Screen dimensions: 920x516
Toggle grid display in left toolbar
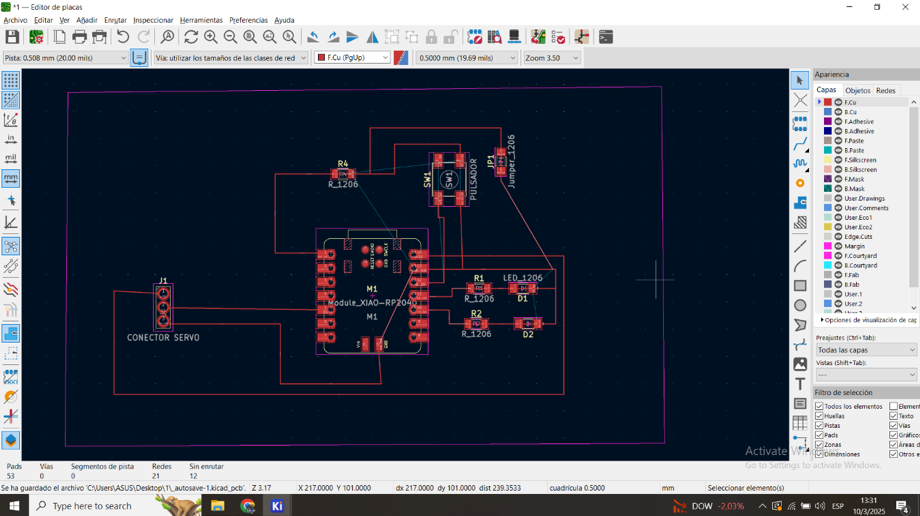click(11, 80)
